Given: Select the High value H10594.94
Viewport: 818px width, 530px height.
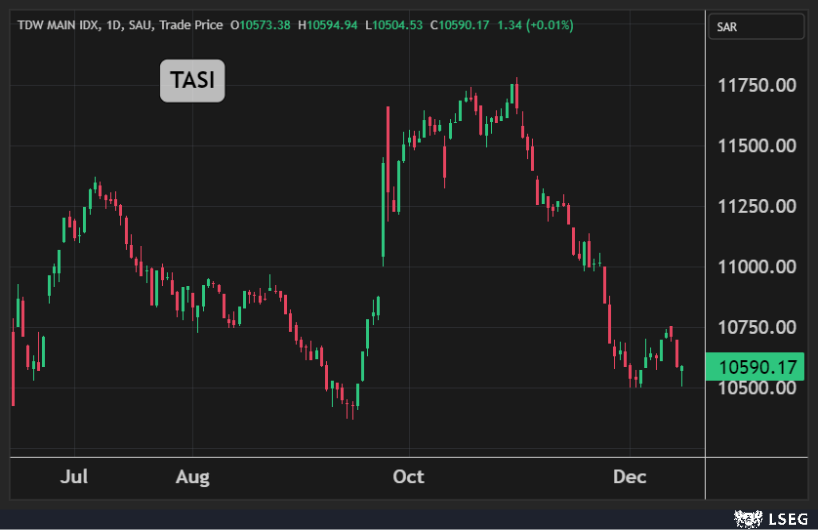Looking at the screenshot, I should [327, 25].
